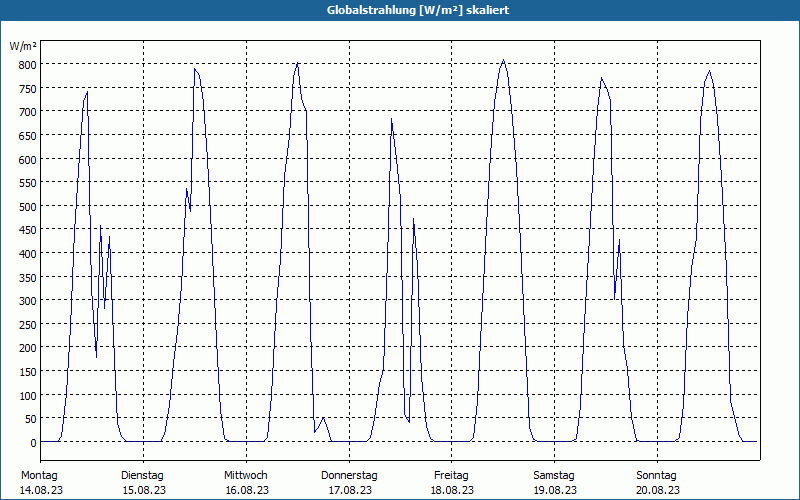Click Monday's radiation peak near 740

coord(87,92)
